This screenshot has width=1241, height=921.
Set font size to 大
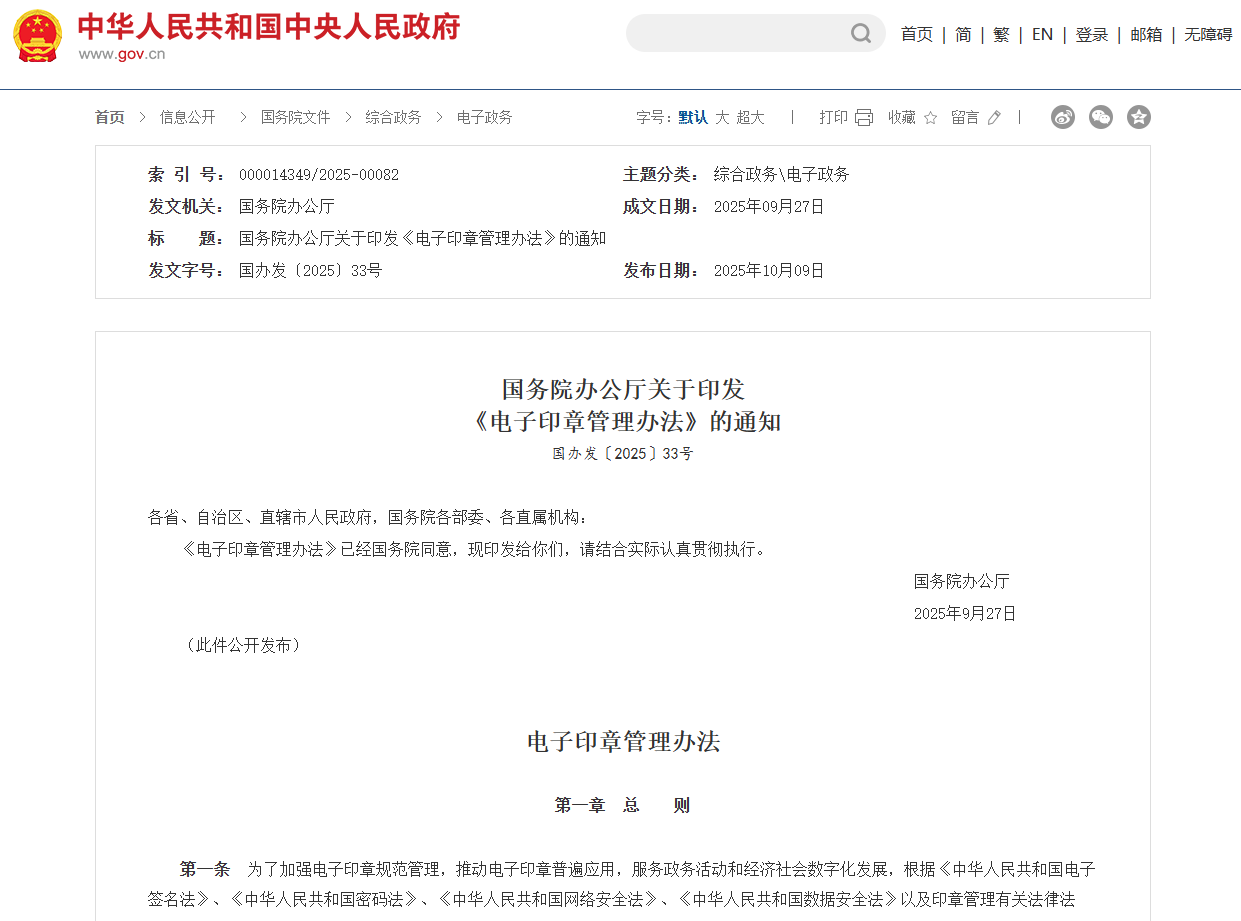coord(722,118)
